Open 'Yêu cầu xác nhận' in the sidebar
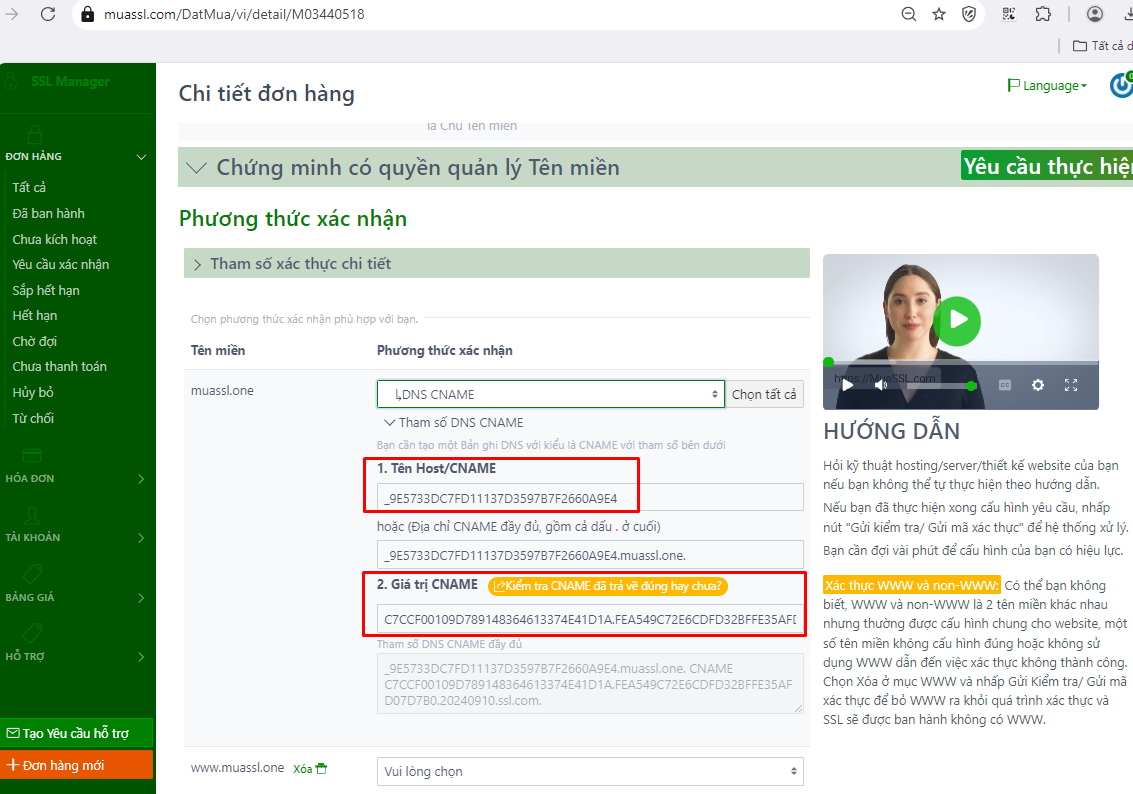The width and height of the screenshot is (1133, 794). [61, 265]
